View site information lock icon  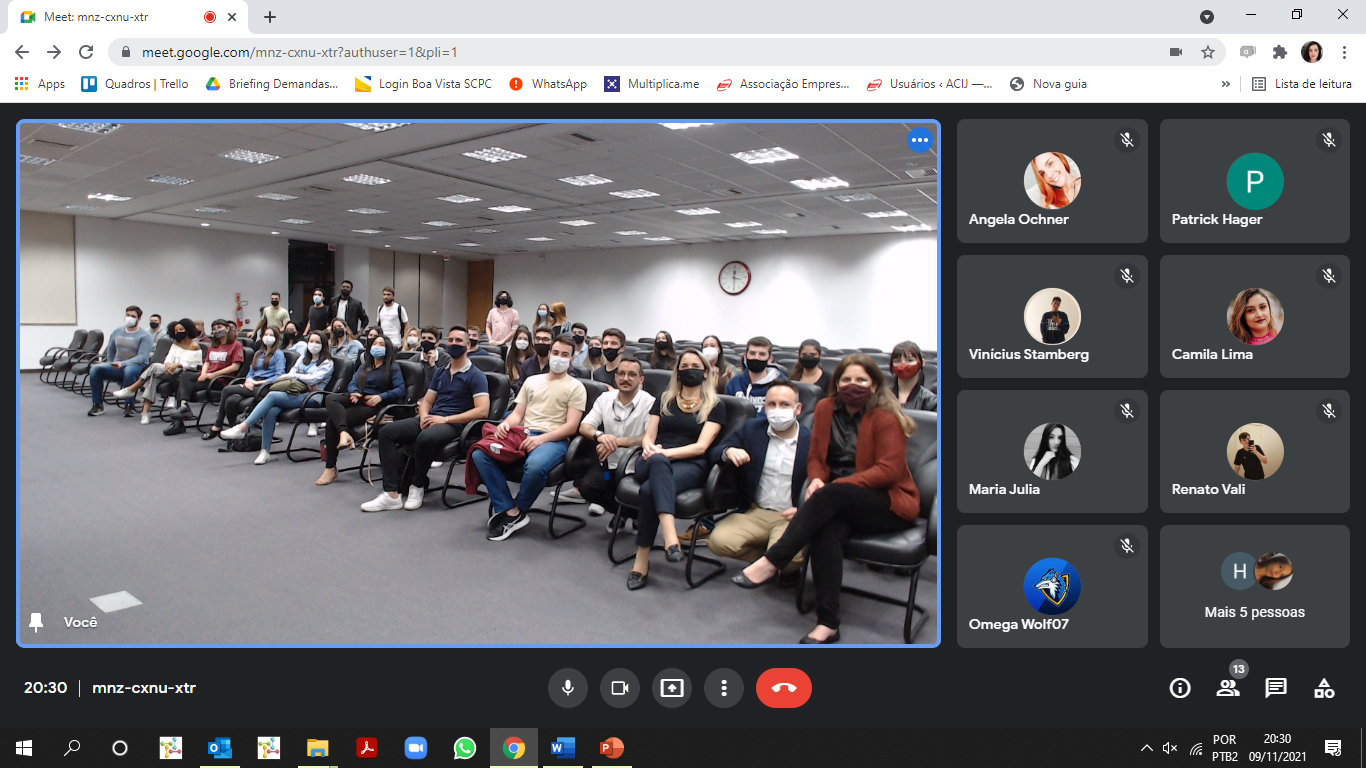125,52
